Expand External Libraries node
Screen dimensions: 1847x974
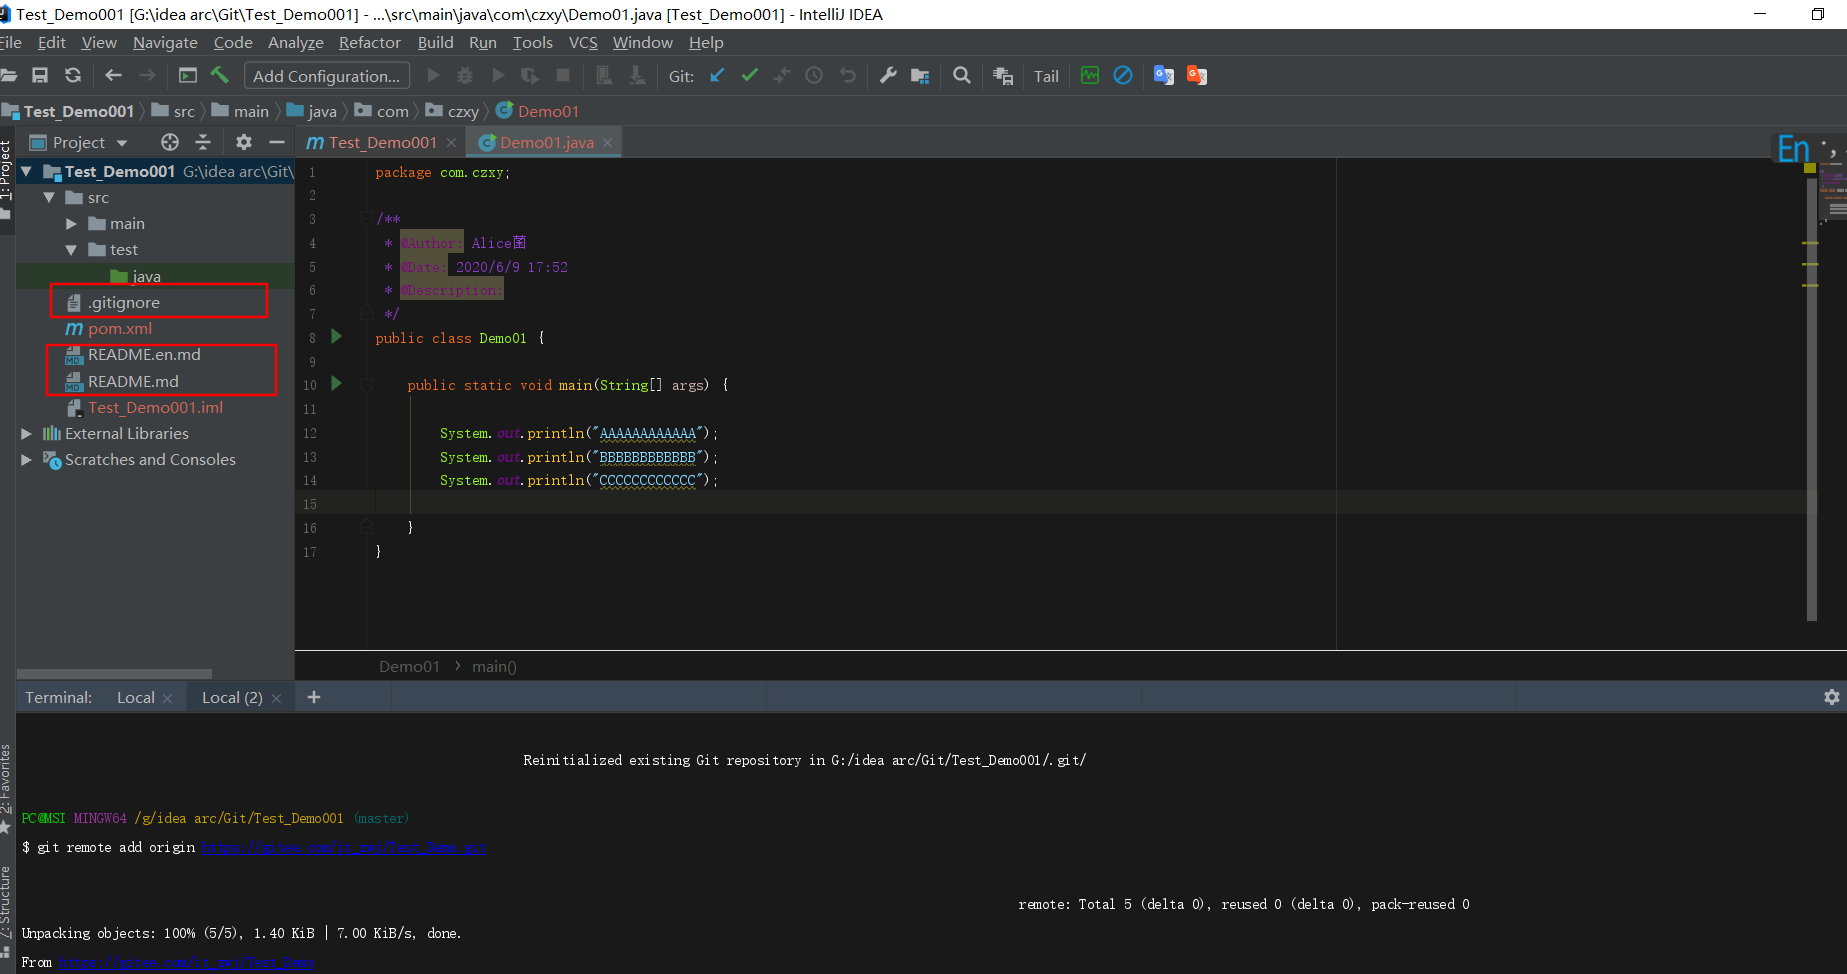pos(27,433)
